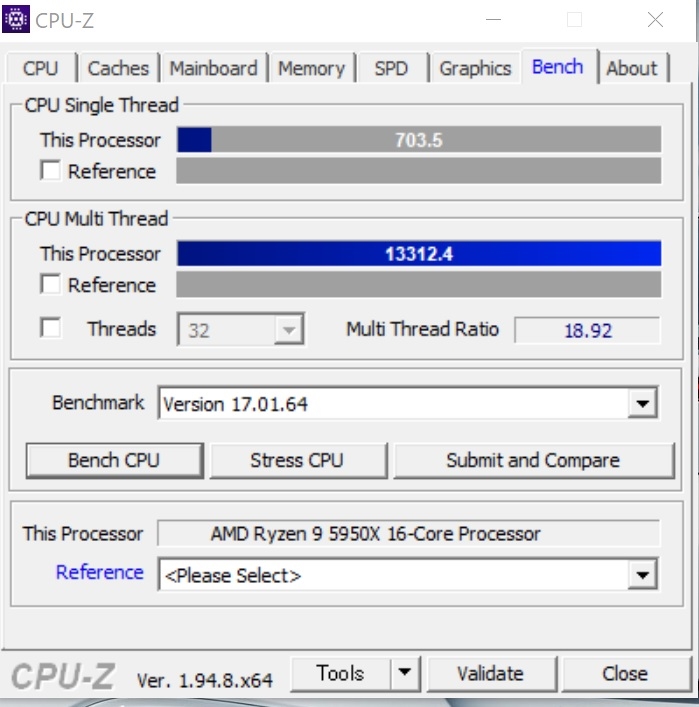Click the Multi Thread Ratio value 18.92

(x=587, y=331)
